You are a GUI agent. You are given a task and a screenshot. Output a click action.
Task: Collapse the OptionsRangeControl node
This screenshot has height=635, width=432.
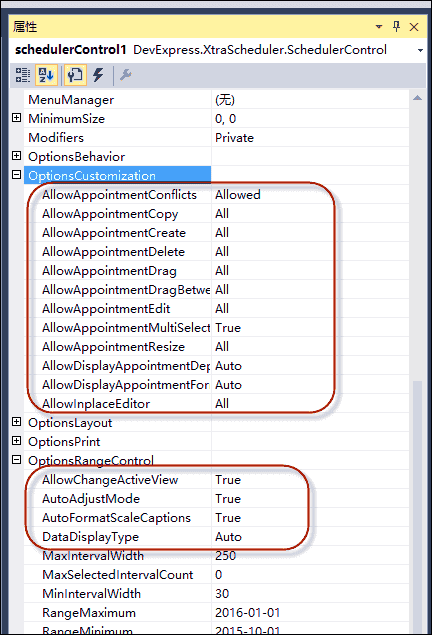click(16, 460)
